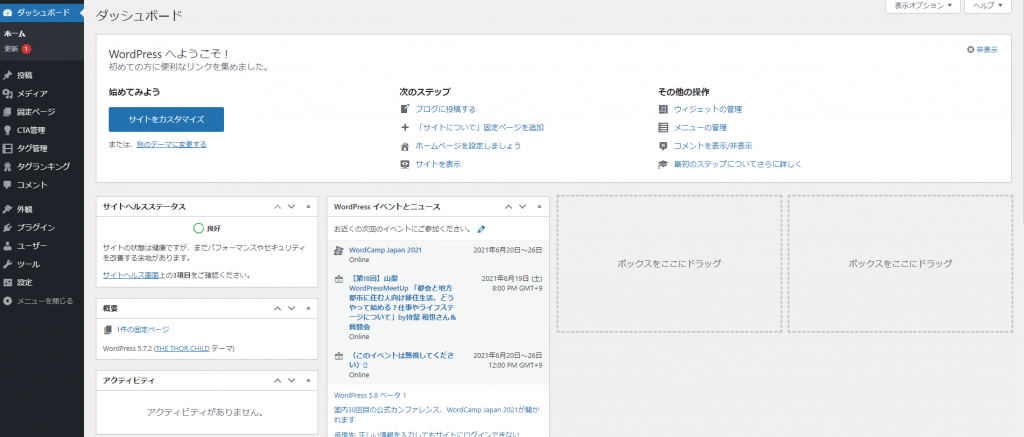Click the pushpin icon next to 投稿
This screenshot has width=1024, height=437.
point(8,75)
